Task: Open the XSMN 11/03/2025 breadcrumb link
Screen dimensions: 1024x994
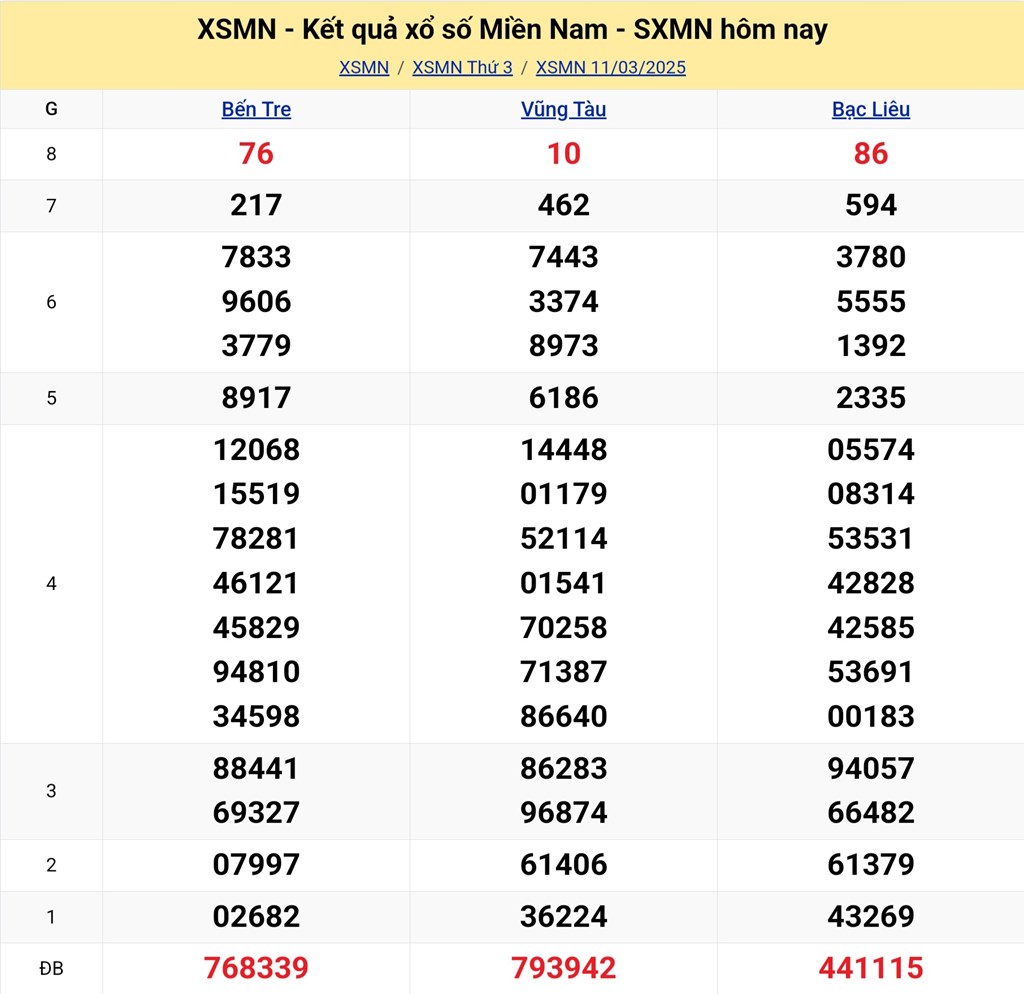Action: (x=611, y=68)
